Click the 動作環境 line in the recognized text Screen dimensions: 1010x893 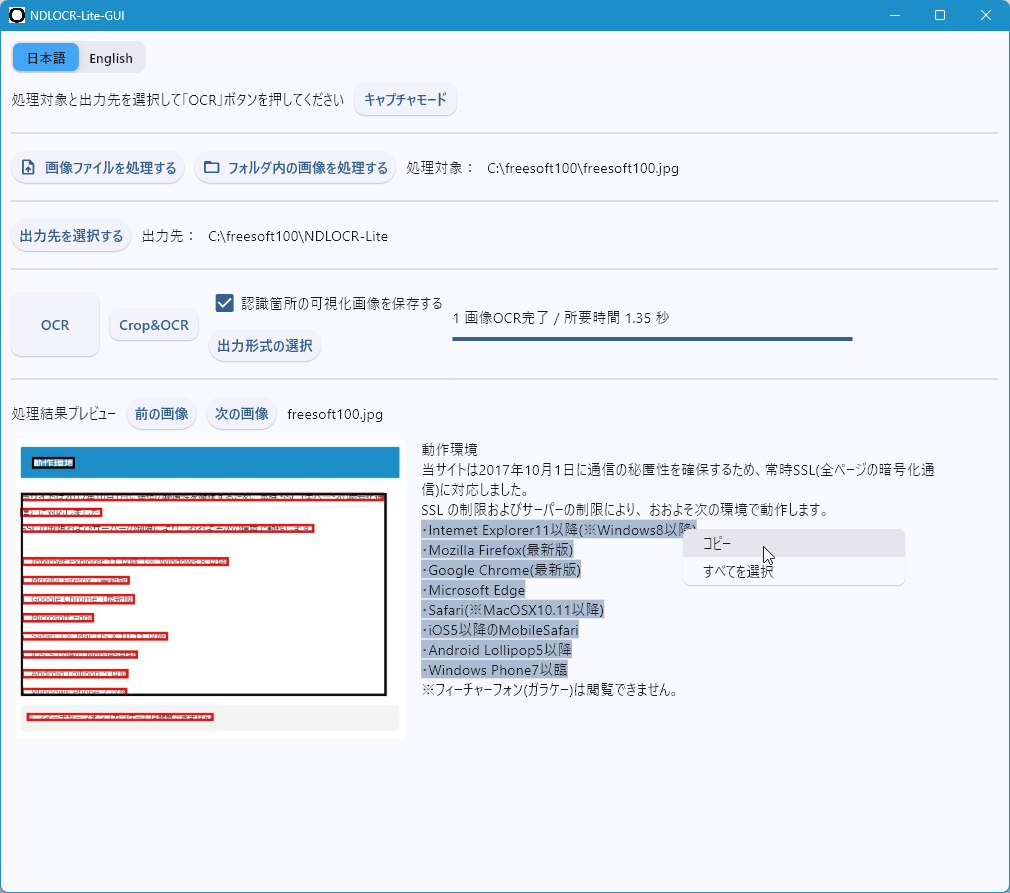click(x=450, y=450)
